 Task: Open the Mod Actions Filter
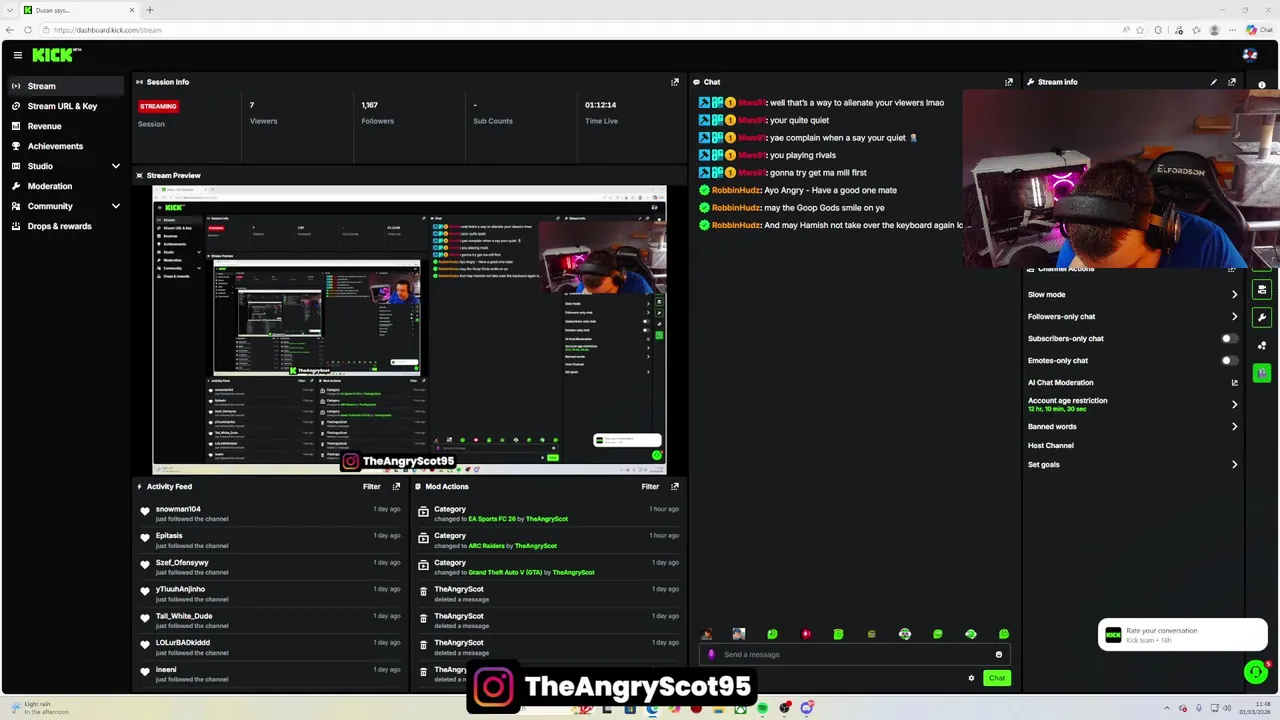coord(650,487)
